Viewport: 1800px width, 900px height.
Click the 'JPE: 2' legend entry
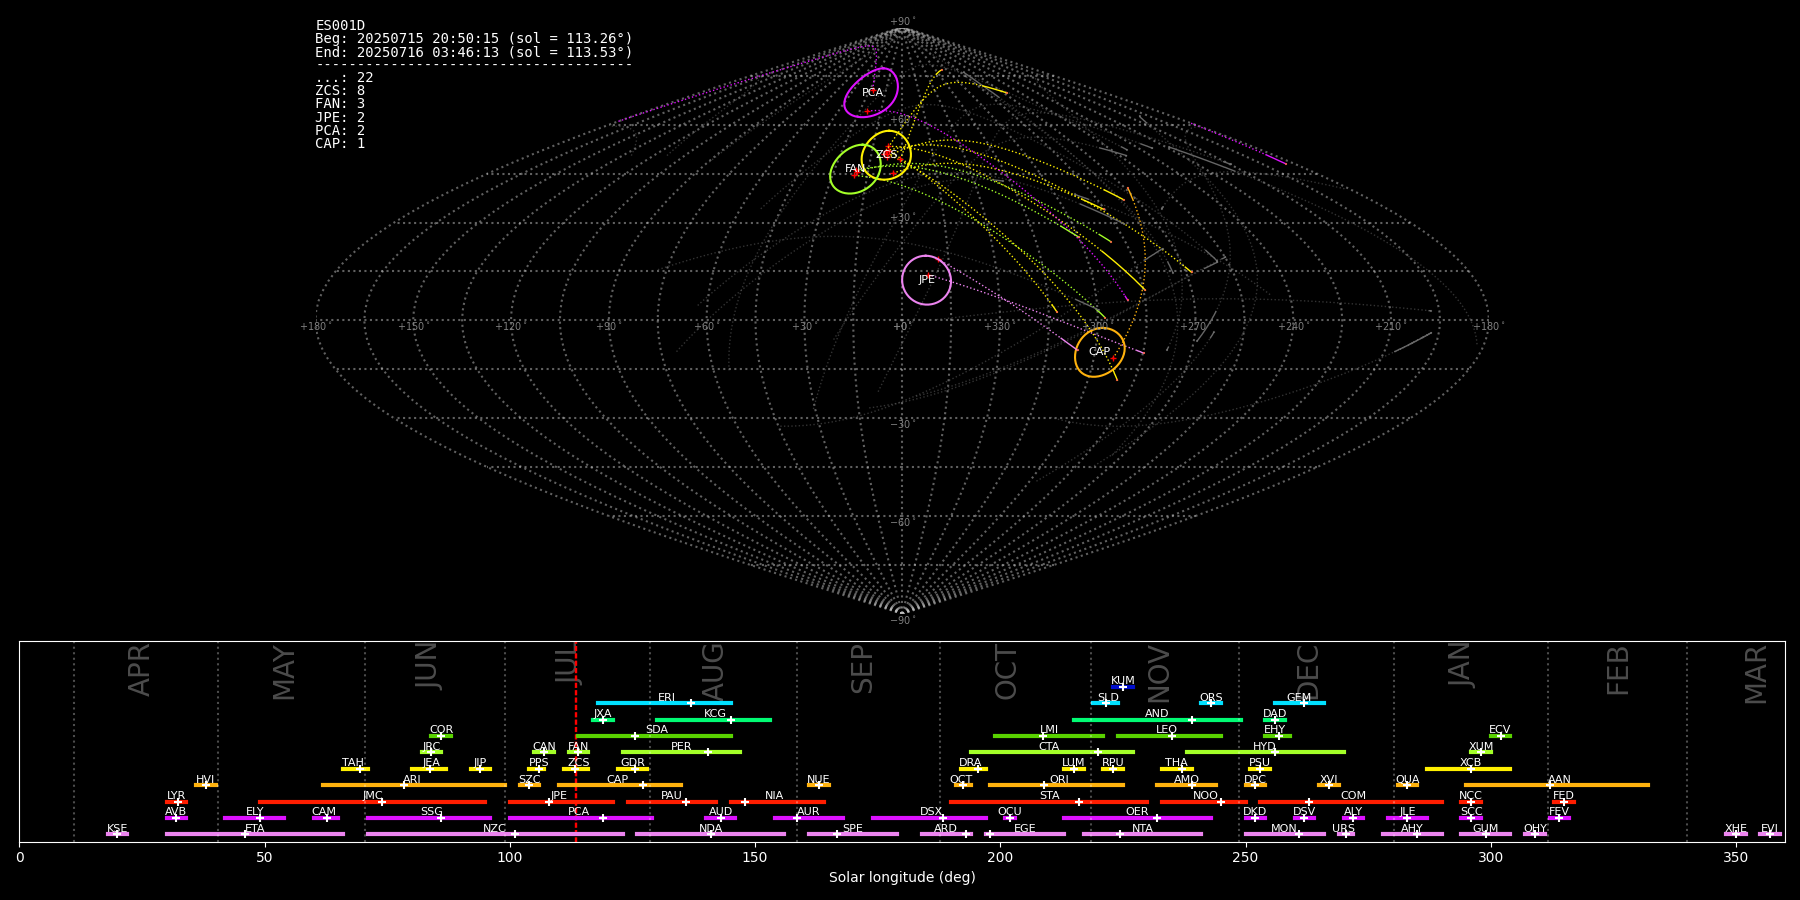click(x=340, y=118)
